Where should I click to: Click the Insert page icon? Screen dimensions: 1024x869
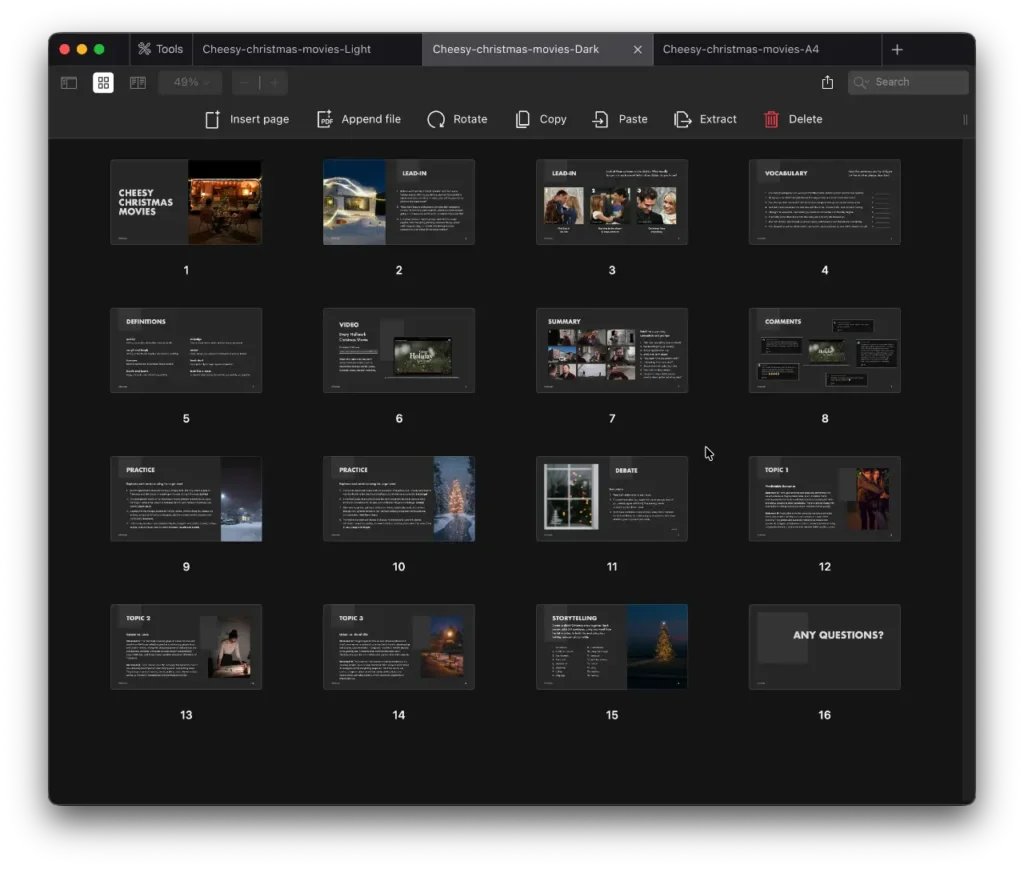click(x=212, y=119)
